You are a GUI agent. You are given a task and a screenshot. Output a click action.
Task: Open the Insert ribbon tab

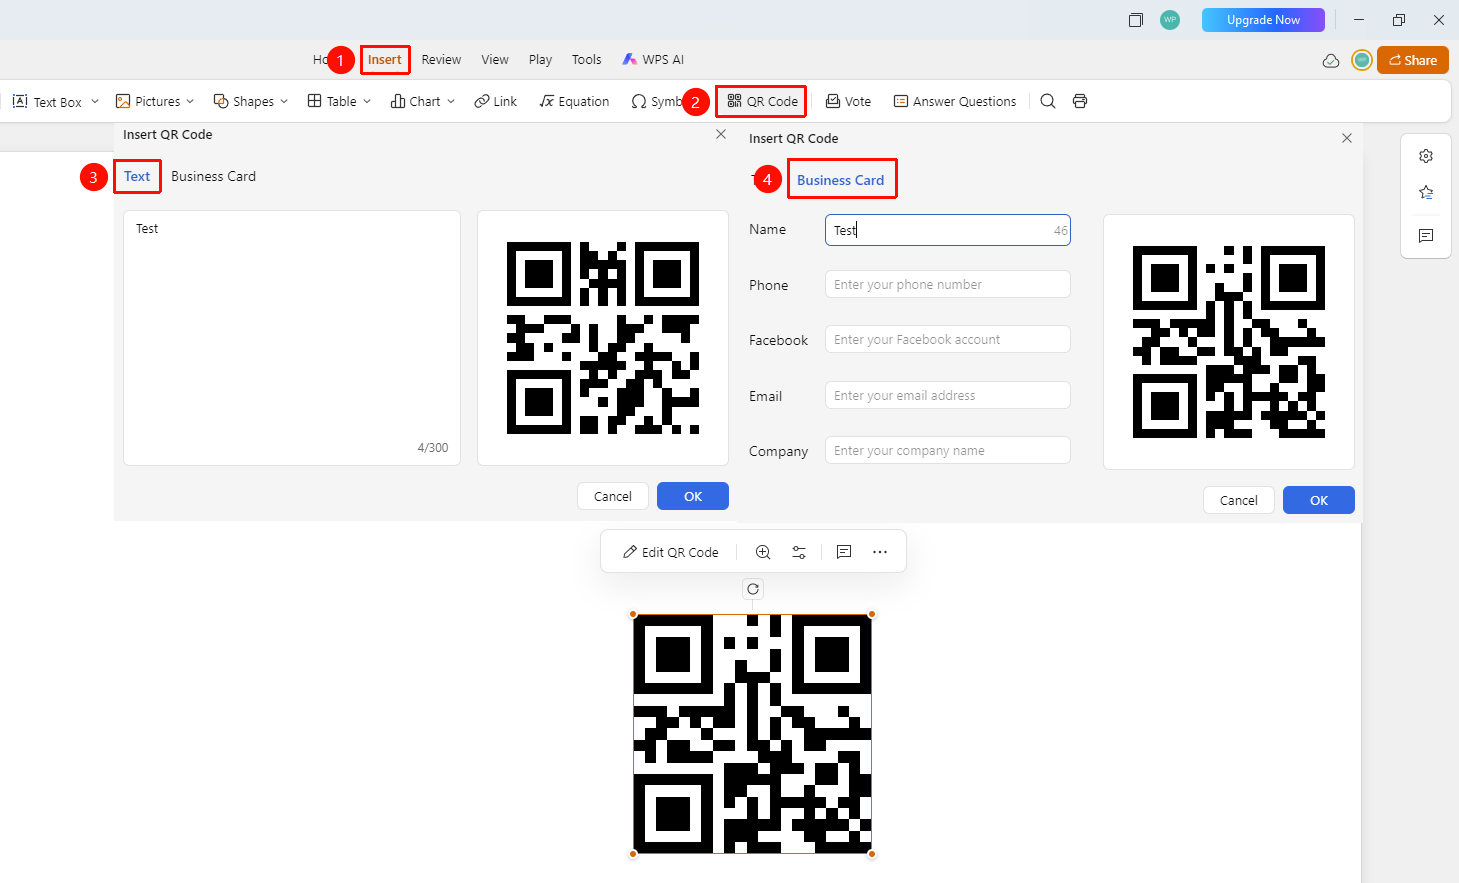[x=385, y=60]
